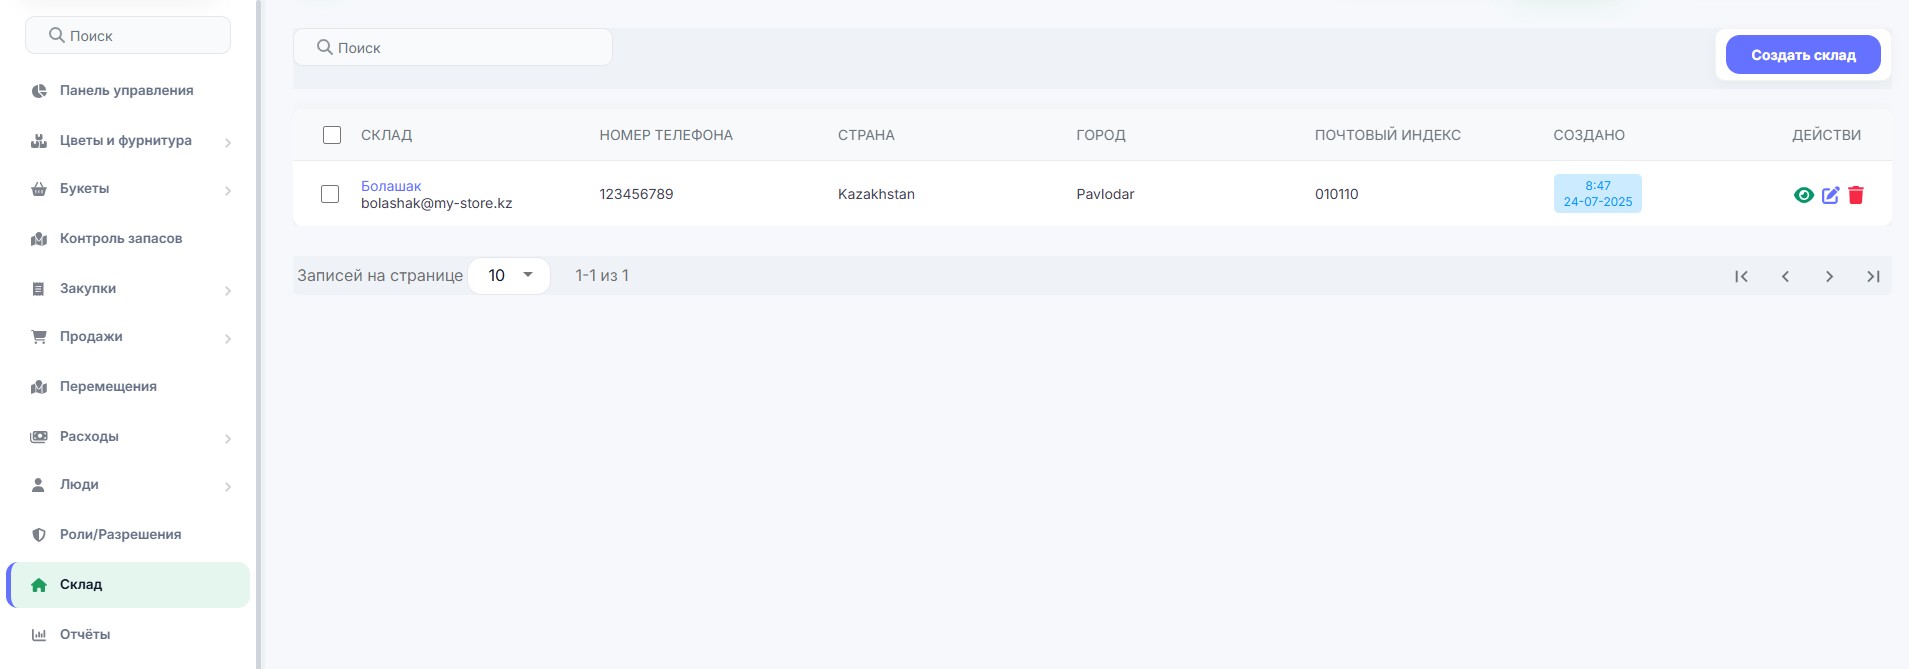Click the green home icon for Склад
This screenshot has width=1909, height=669.
39,585
